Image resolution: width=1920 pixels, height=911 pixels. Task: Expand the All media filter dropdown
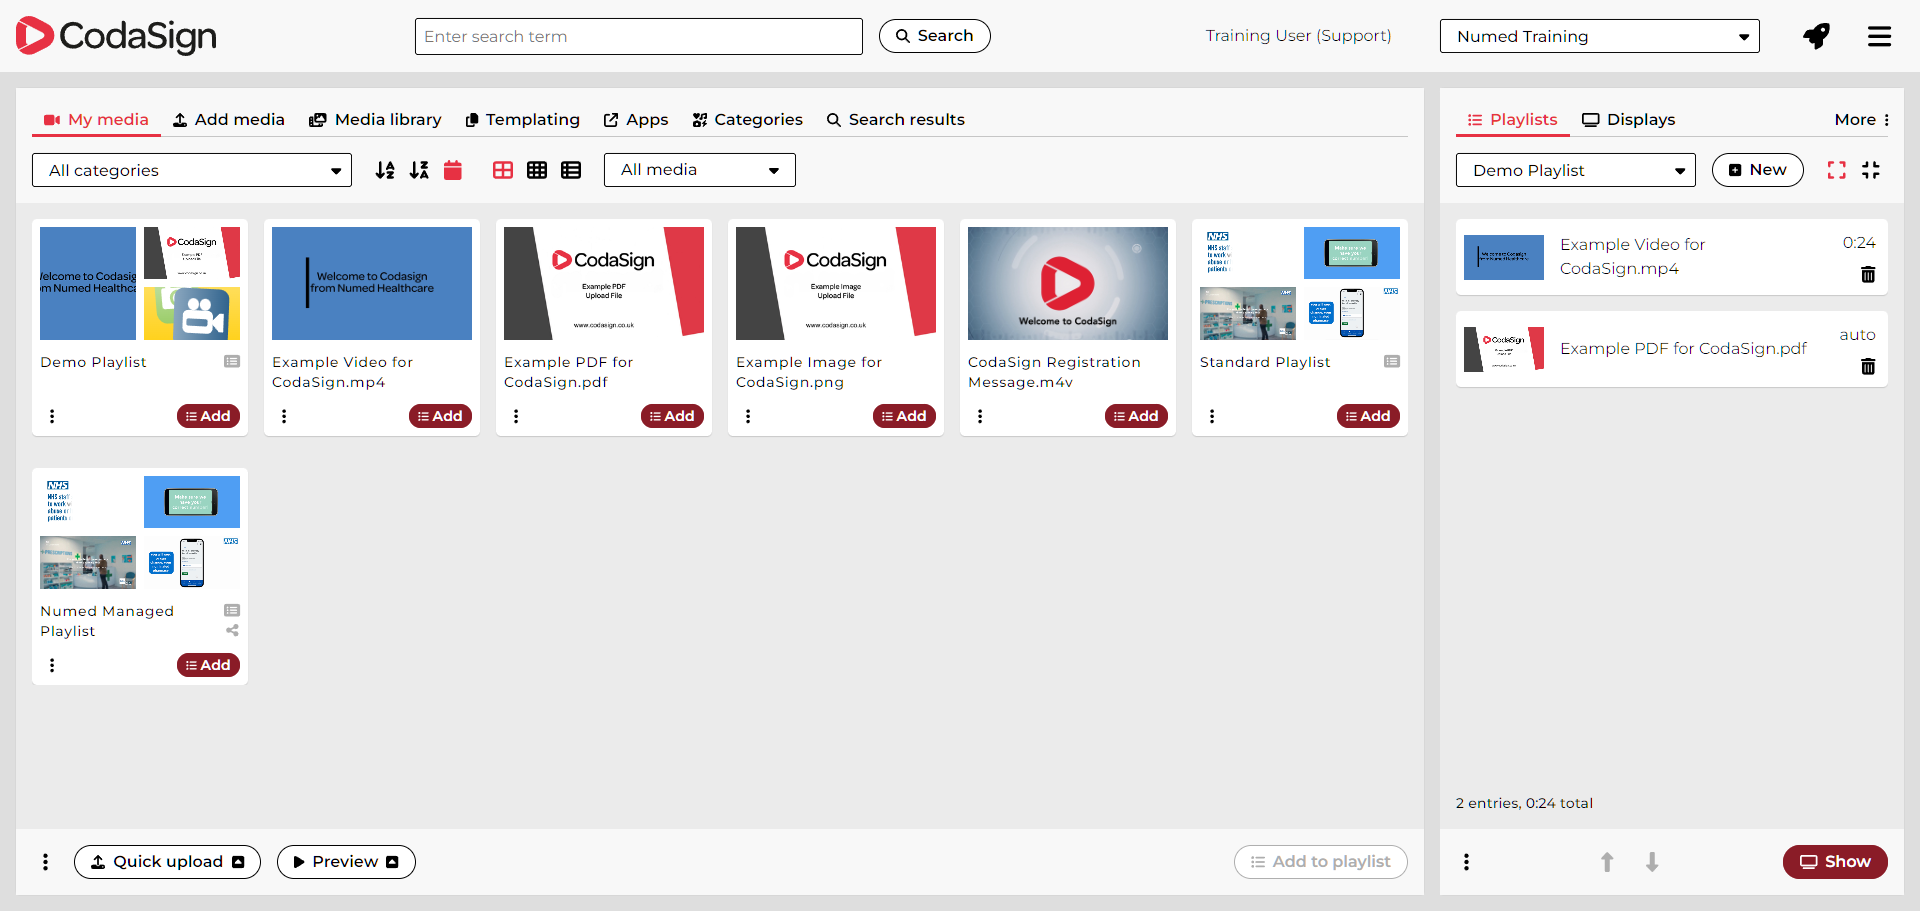tap(699, 170)
